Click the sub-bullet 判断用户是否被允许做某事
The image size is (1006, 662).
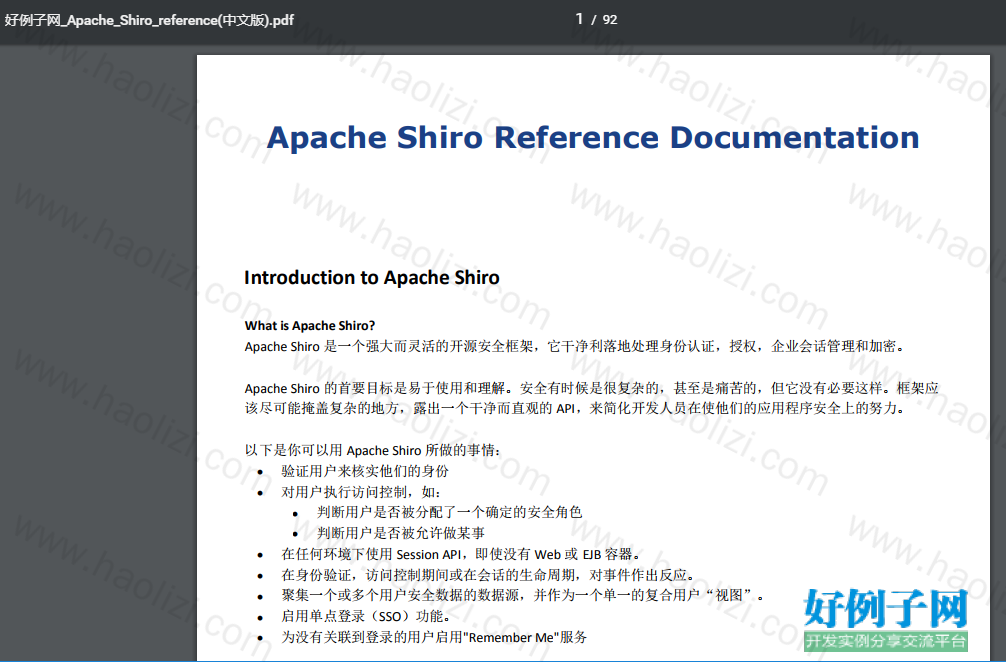coord(400,533)
